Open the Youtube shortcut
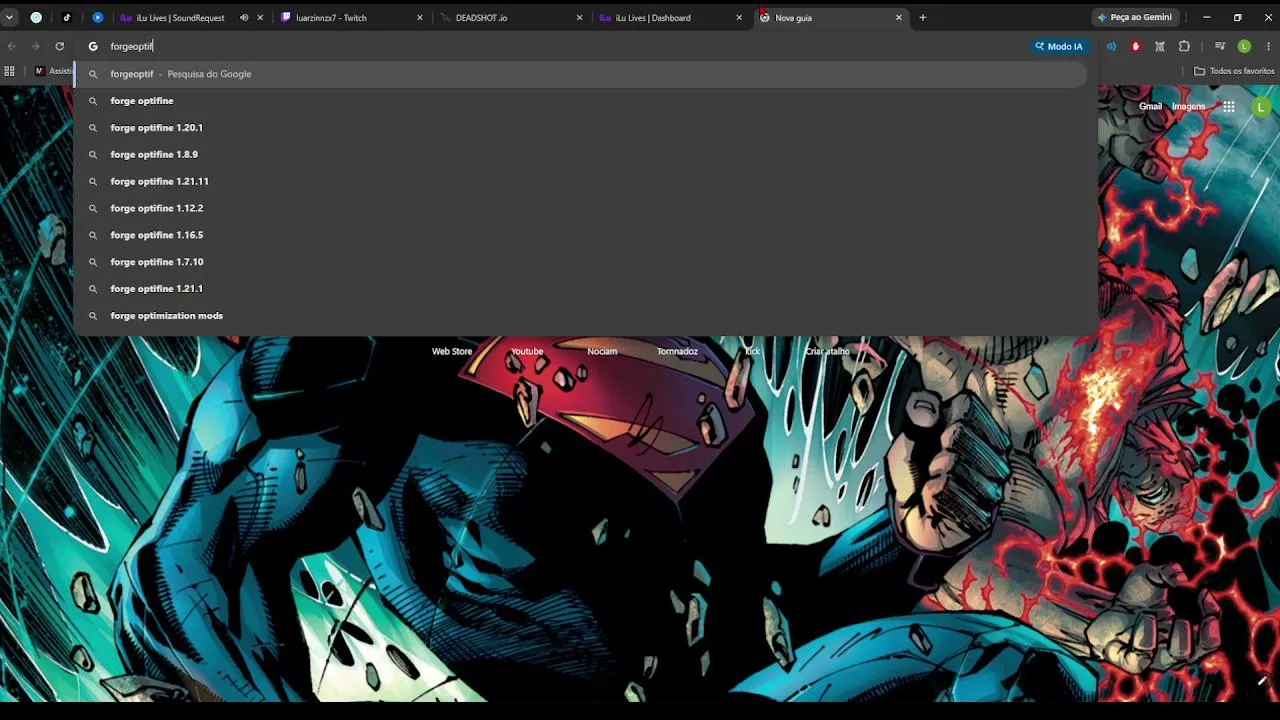Image resolution: width=1280 pixels, height=720 pixels. pyautogui.click(x=527, y=351)
